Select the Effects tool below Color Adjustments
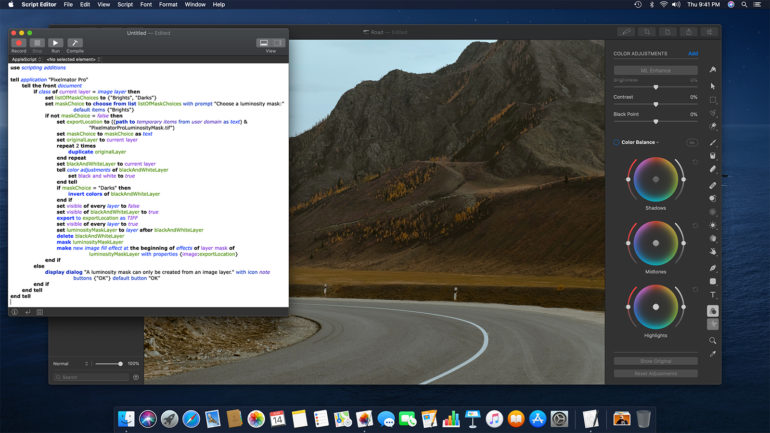Image resolution: width=770 pixels, height=433 pixels. [713, 324]
